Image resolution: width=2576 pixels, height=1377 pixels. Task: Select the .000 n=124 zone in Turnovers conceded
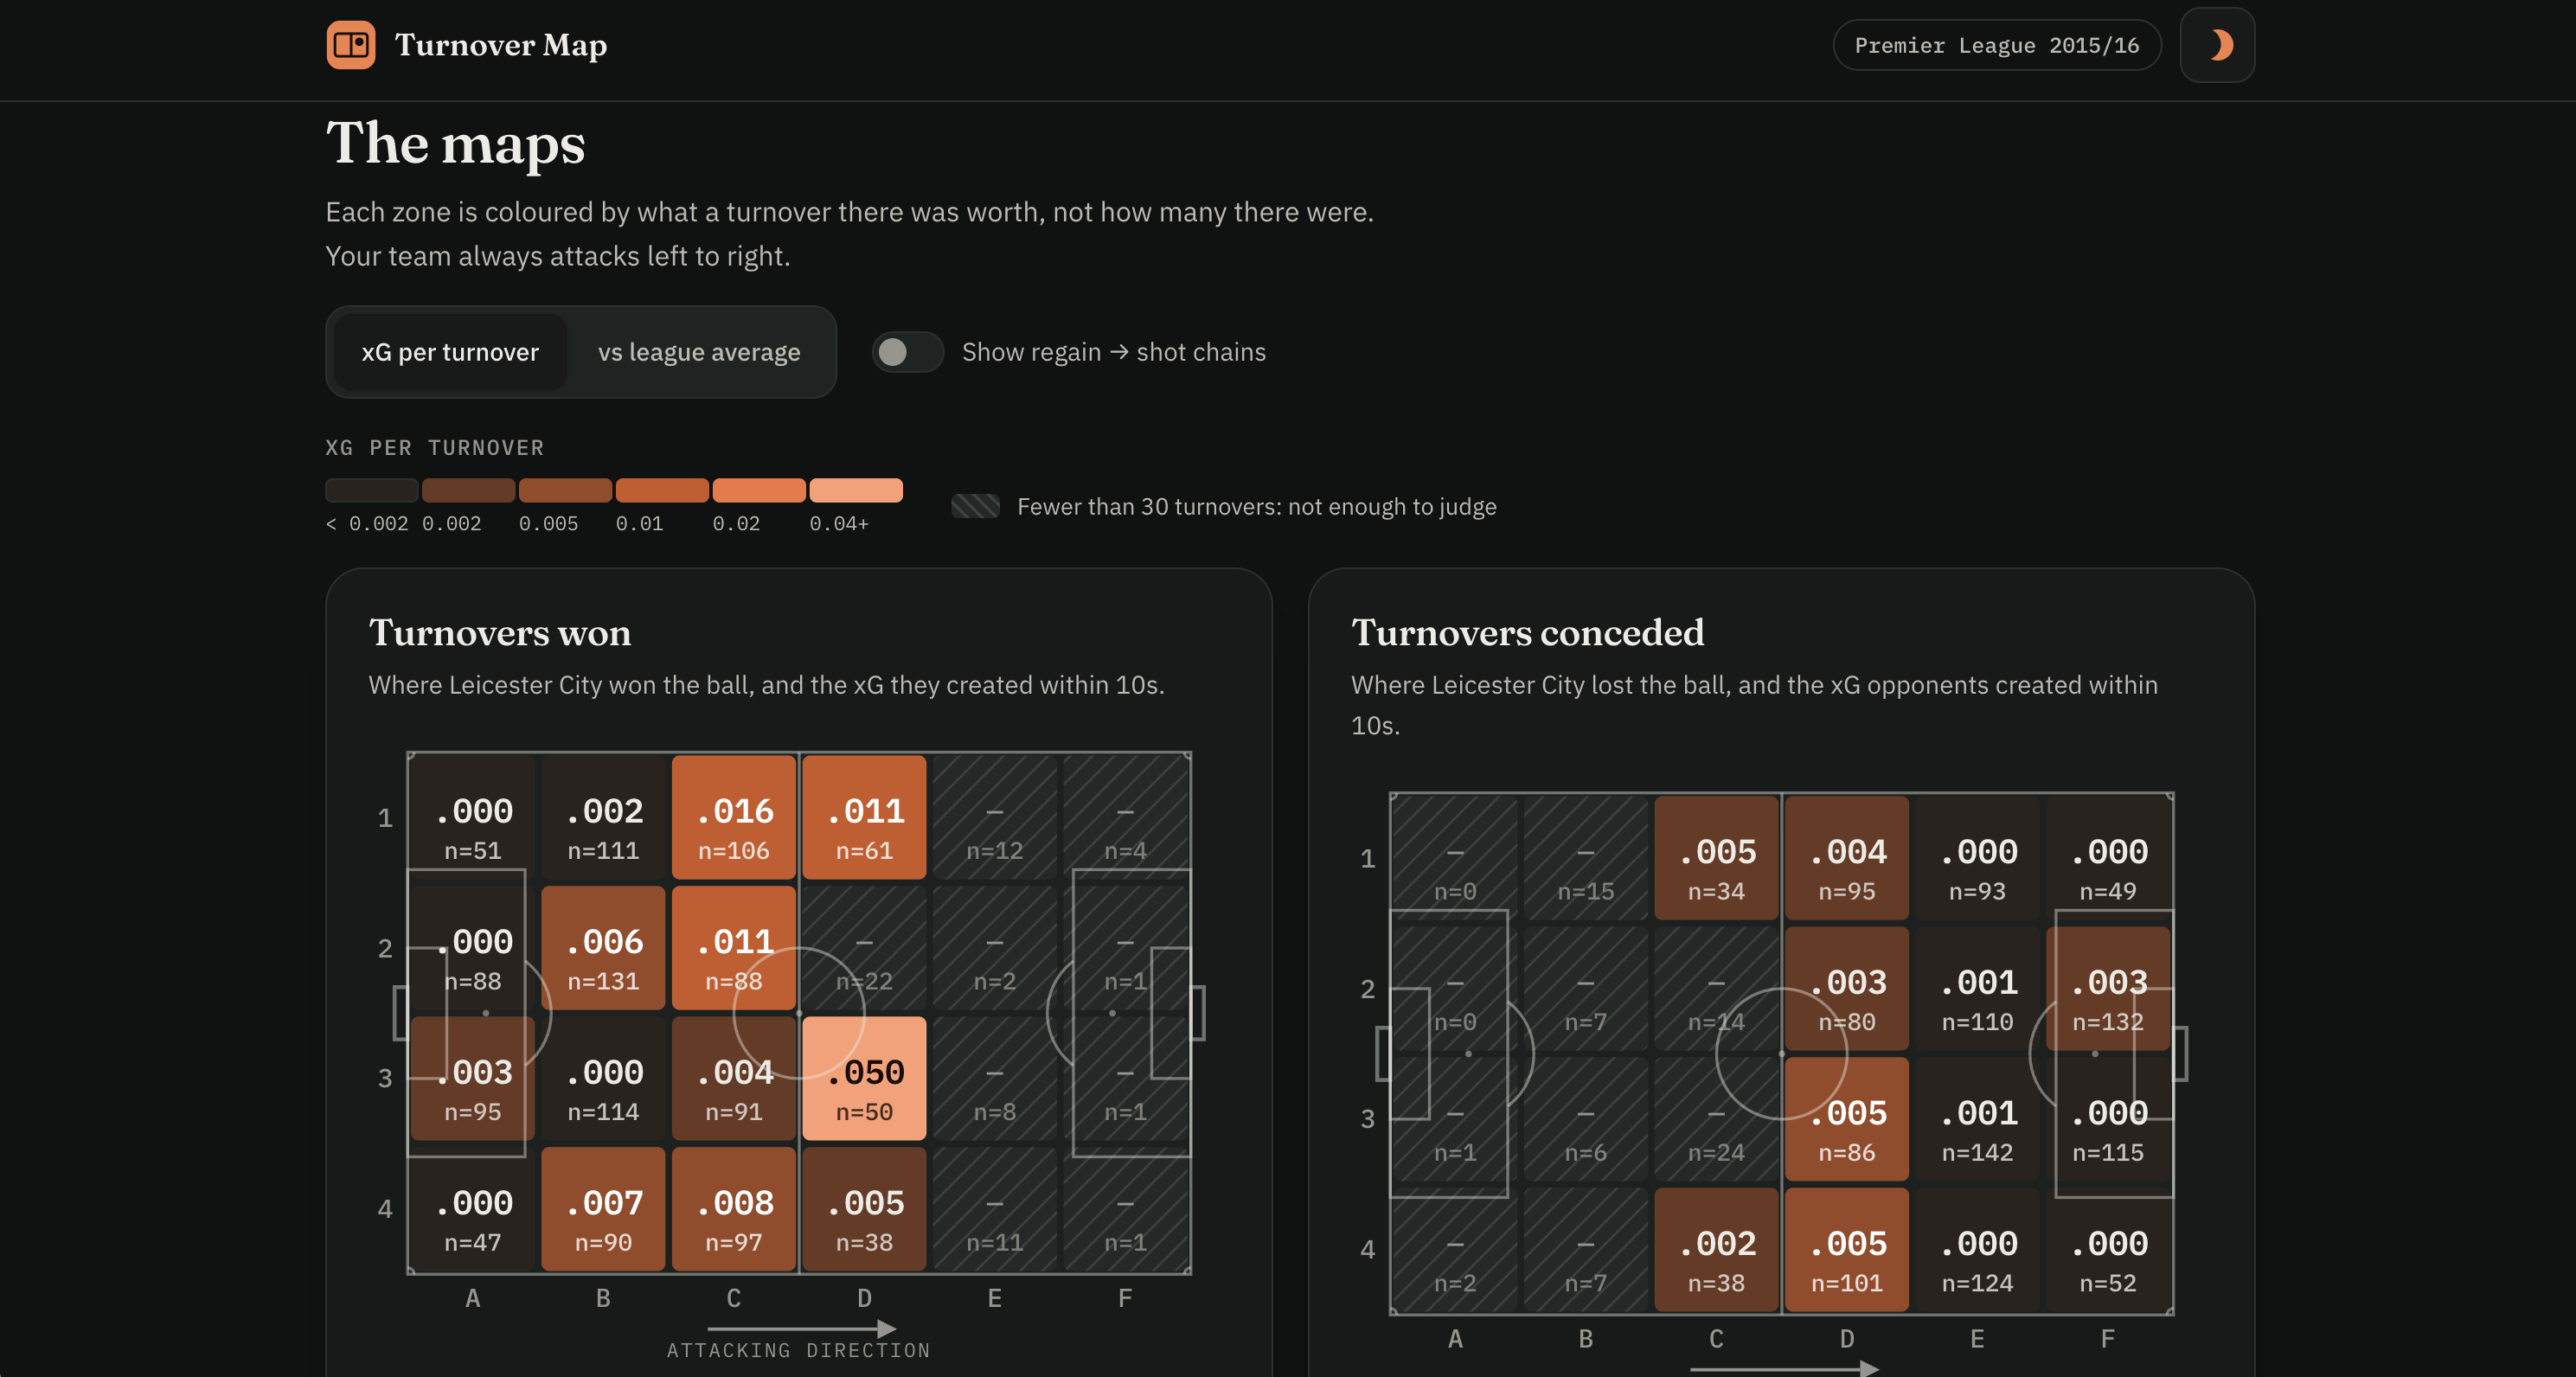pyautogui.click(x=1977, y=1250)
